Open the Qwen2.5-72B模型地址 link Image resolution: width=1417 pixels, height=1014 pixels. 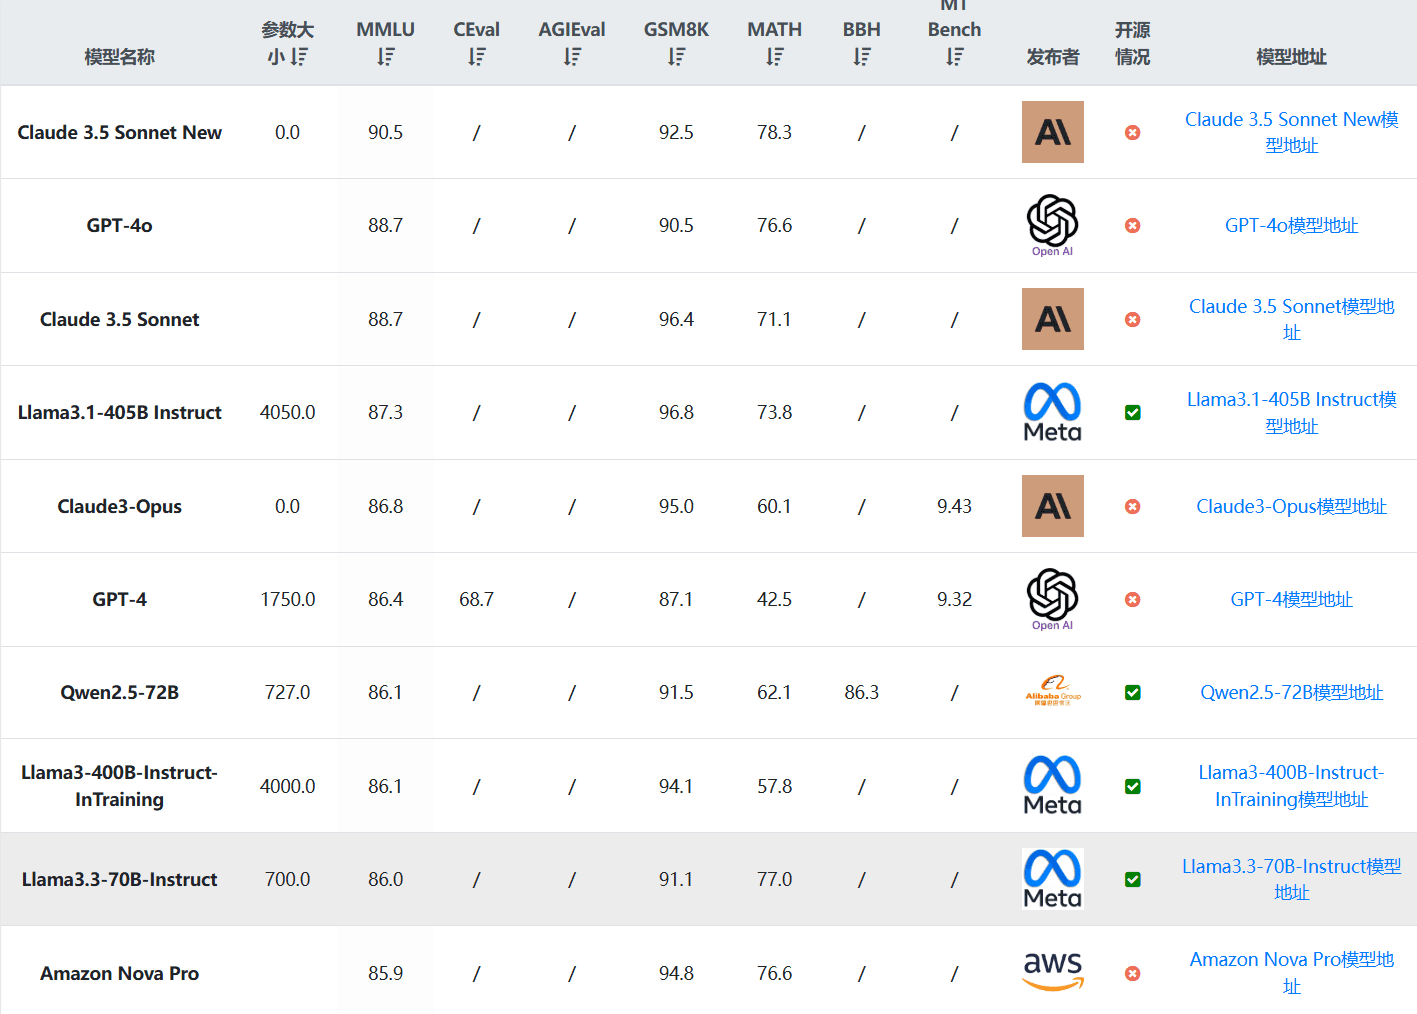click(1291, 693)
